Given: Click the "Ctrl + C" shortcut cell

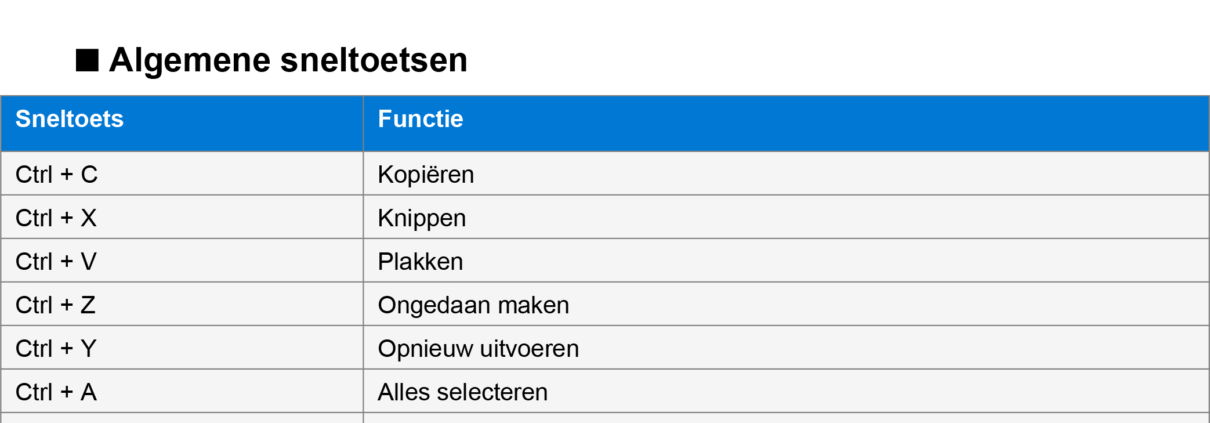Looking at the screenshot, I should coord(57,175).
